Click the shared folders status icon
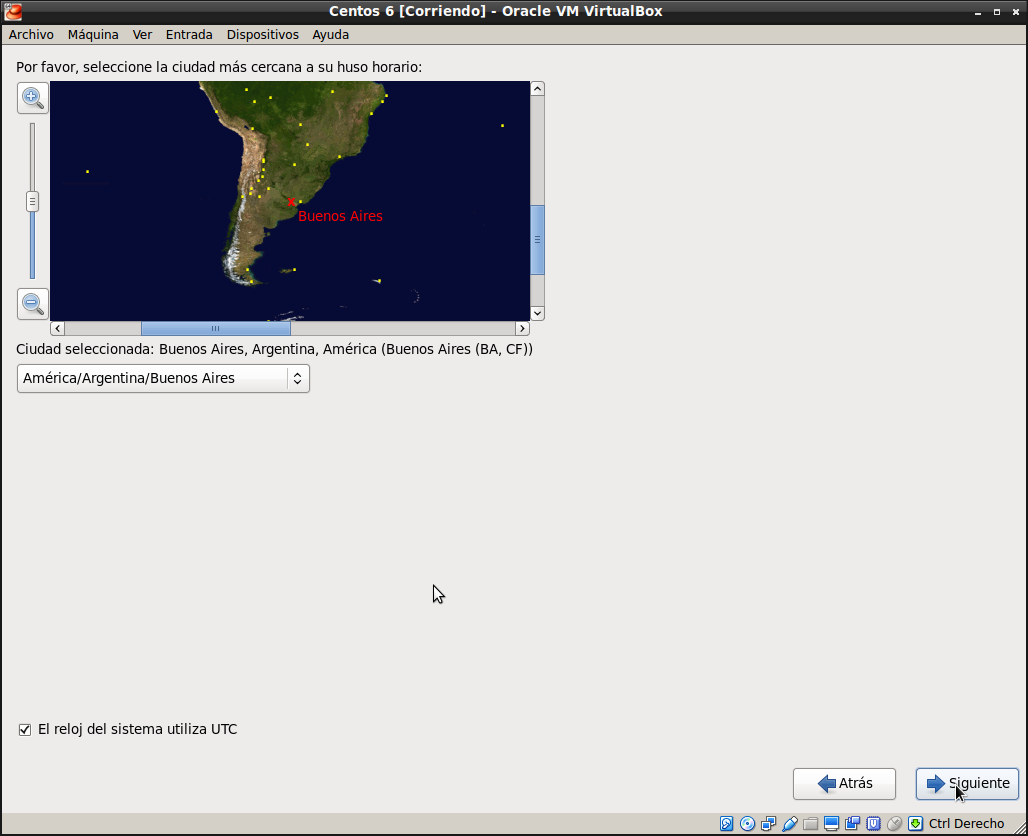Viewport: 1028px width, 836px height. coord(810,824)
